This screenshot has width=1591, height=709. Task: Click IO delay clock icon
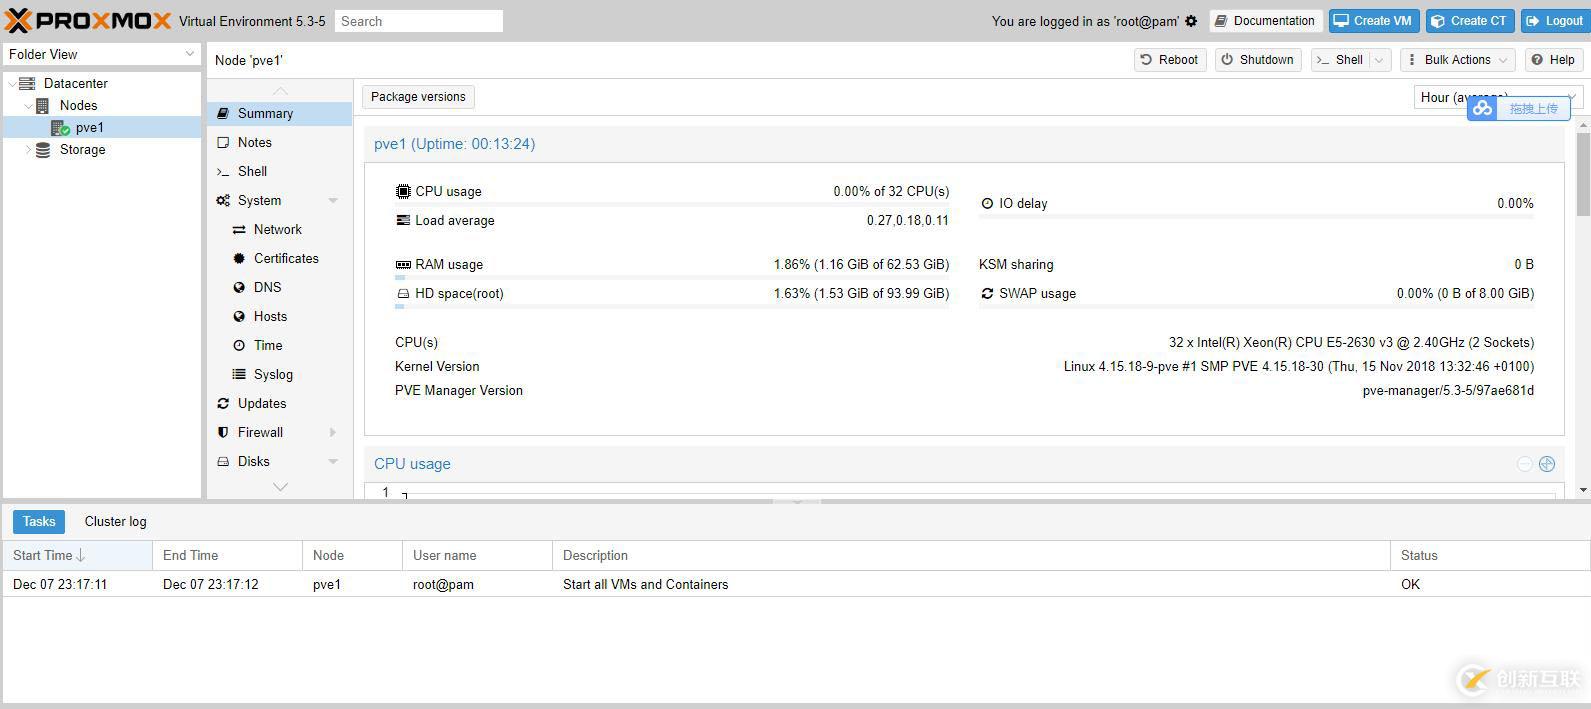tap(987, 203)
